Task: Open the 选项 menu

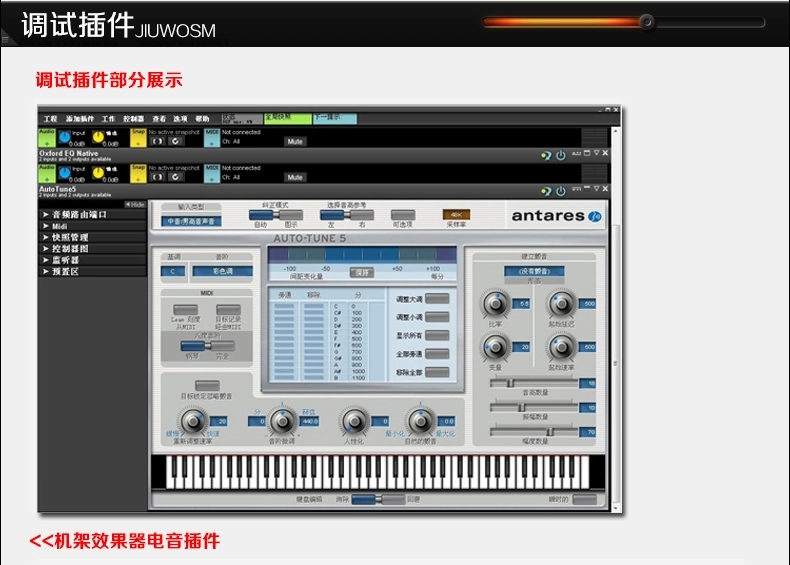Action: (x=180, y=119)
